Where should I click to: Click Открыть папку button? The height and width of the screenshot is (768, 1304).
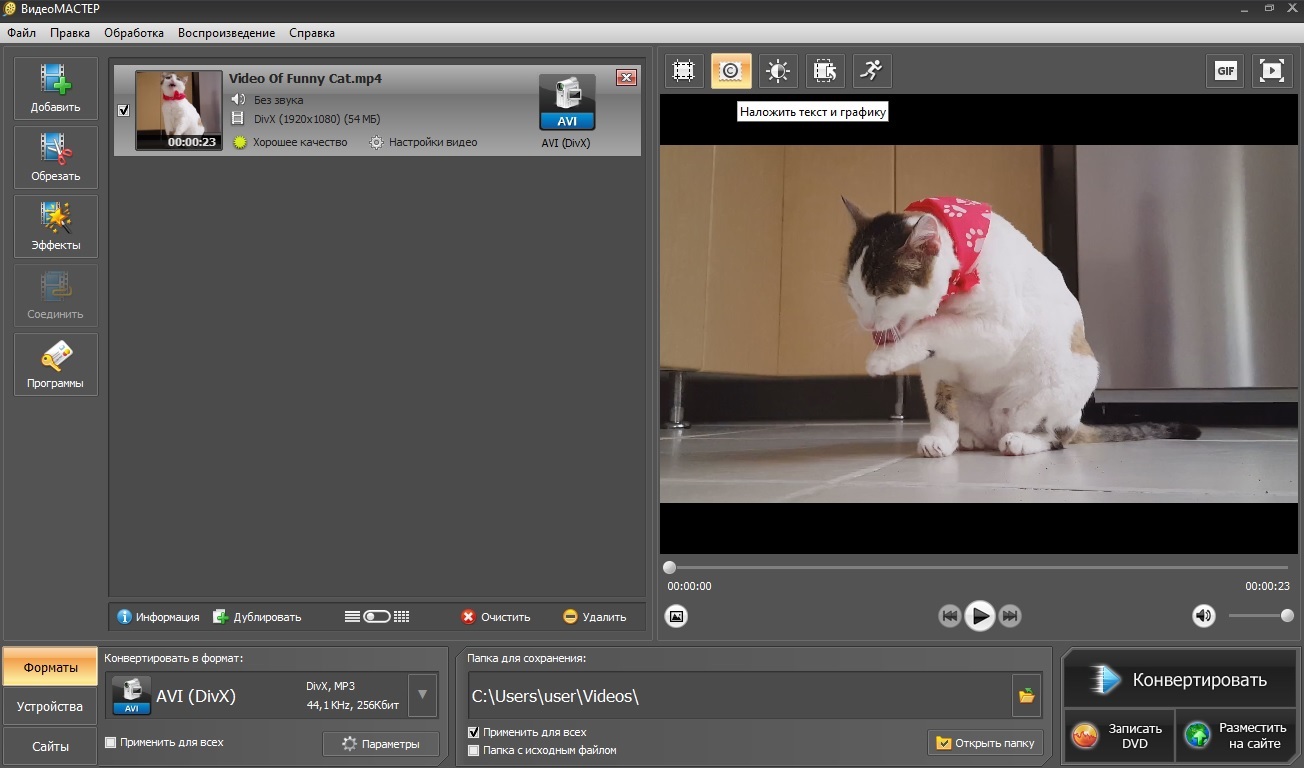click(x=986, y=743)
